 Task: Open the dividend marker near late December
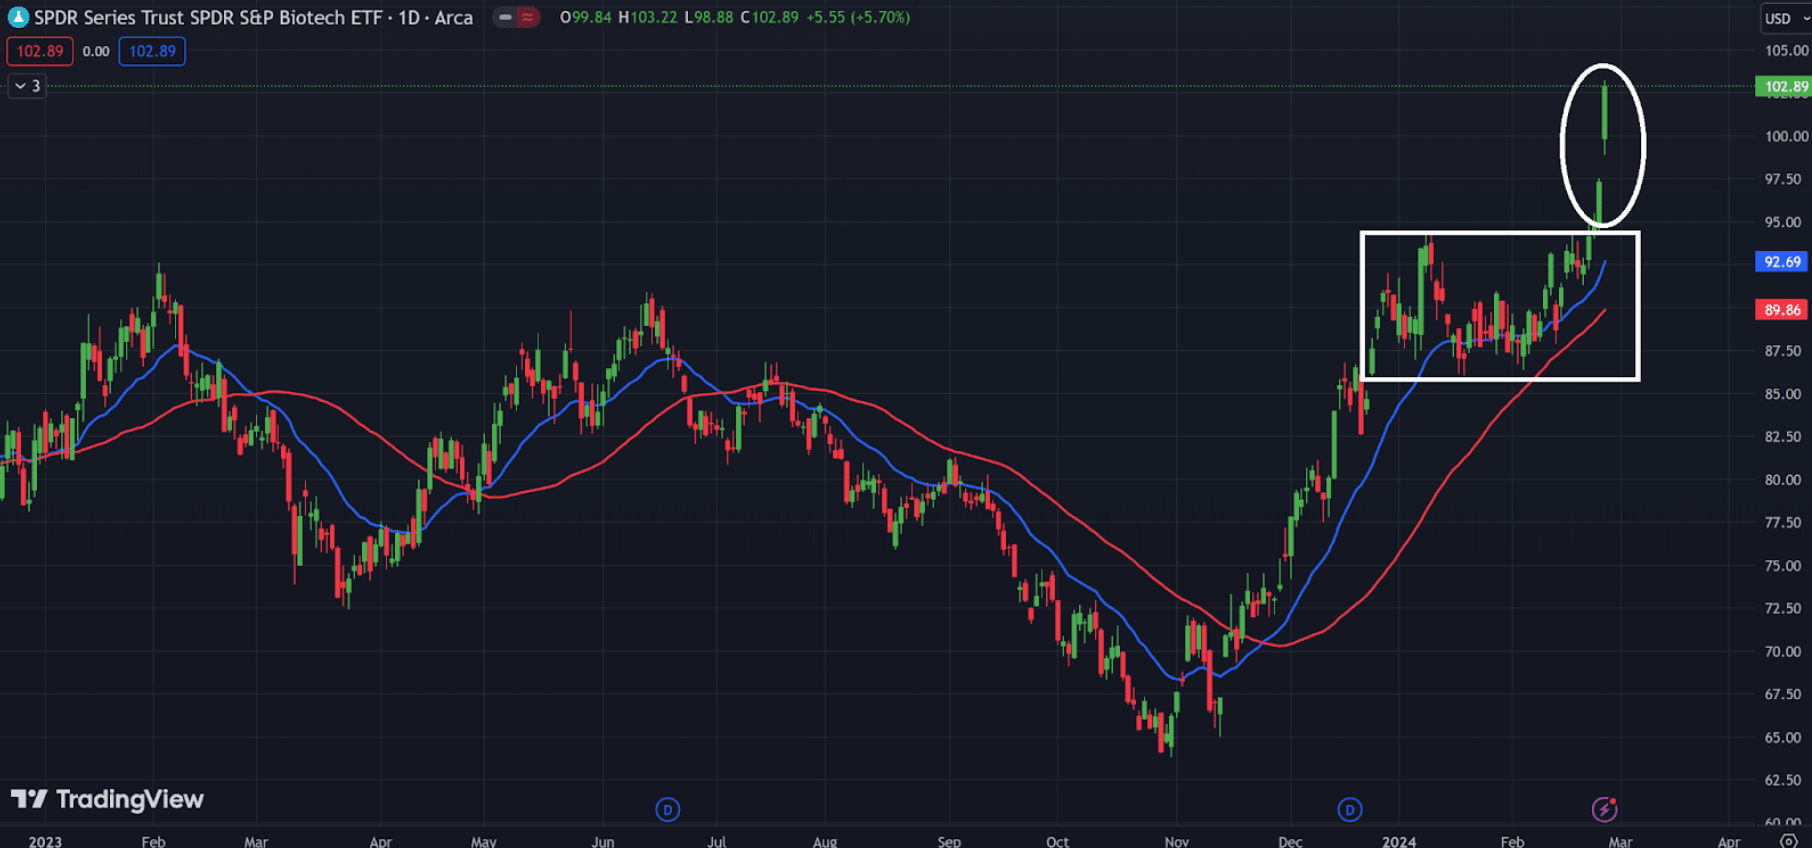point(1349,809)
